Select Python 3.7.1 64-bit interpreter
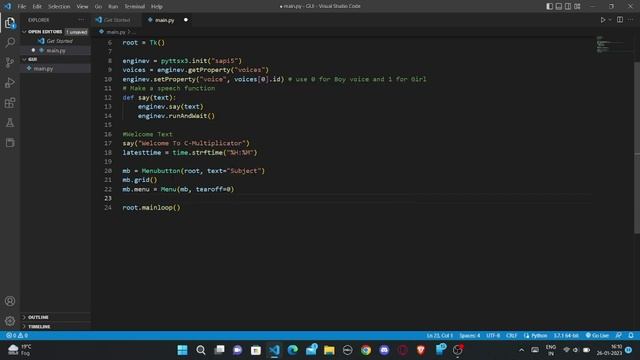 [x=566, y=336]
